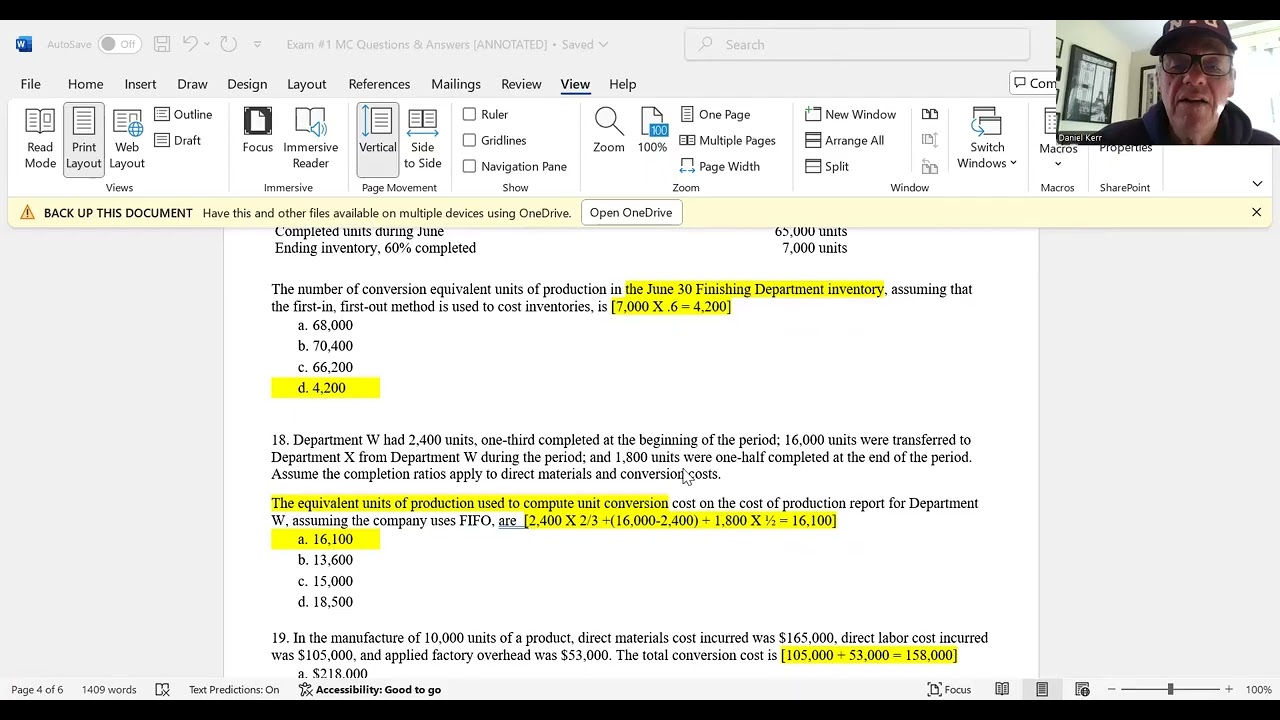Click word count 1409 words

(x=109, y=689)
